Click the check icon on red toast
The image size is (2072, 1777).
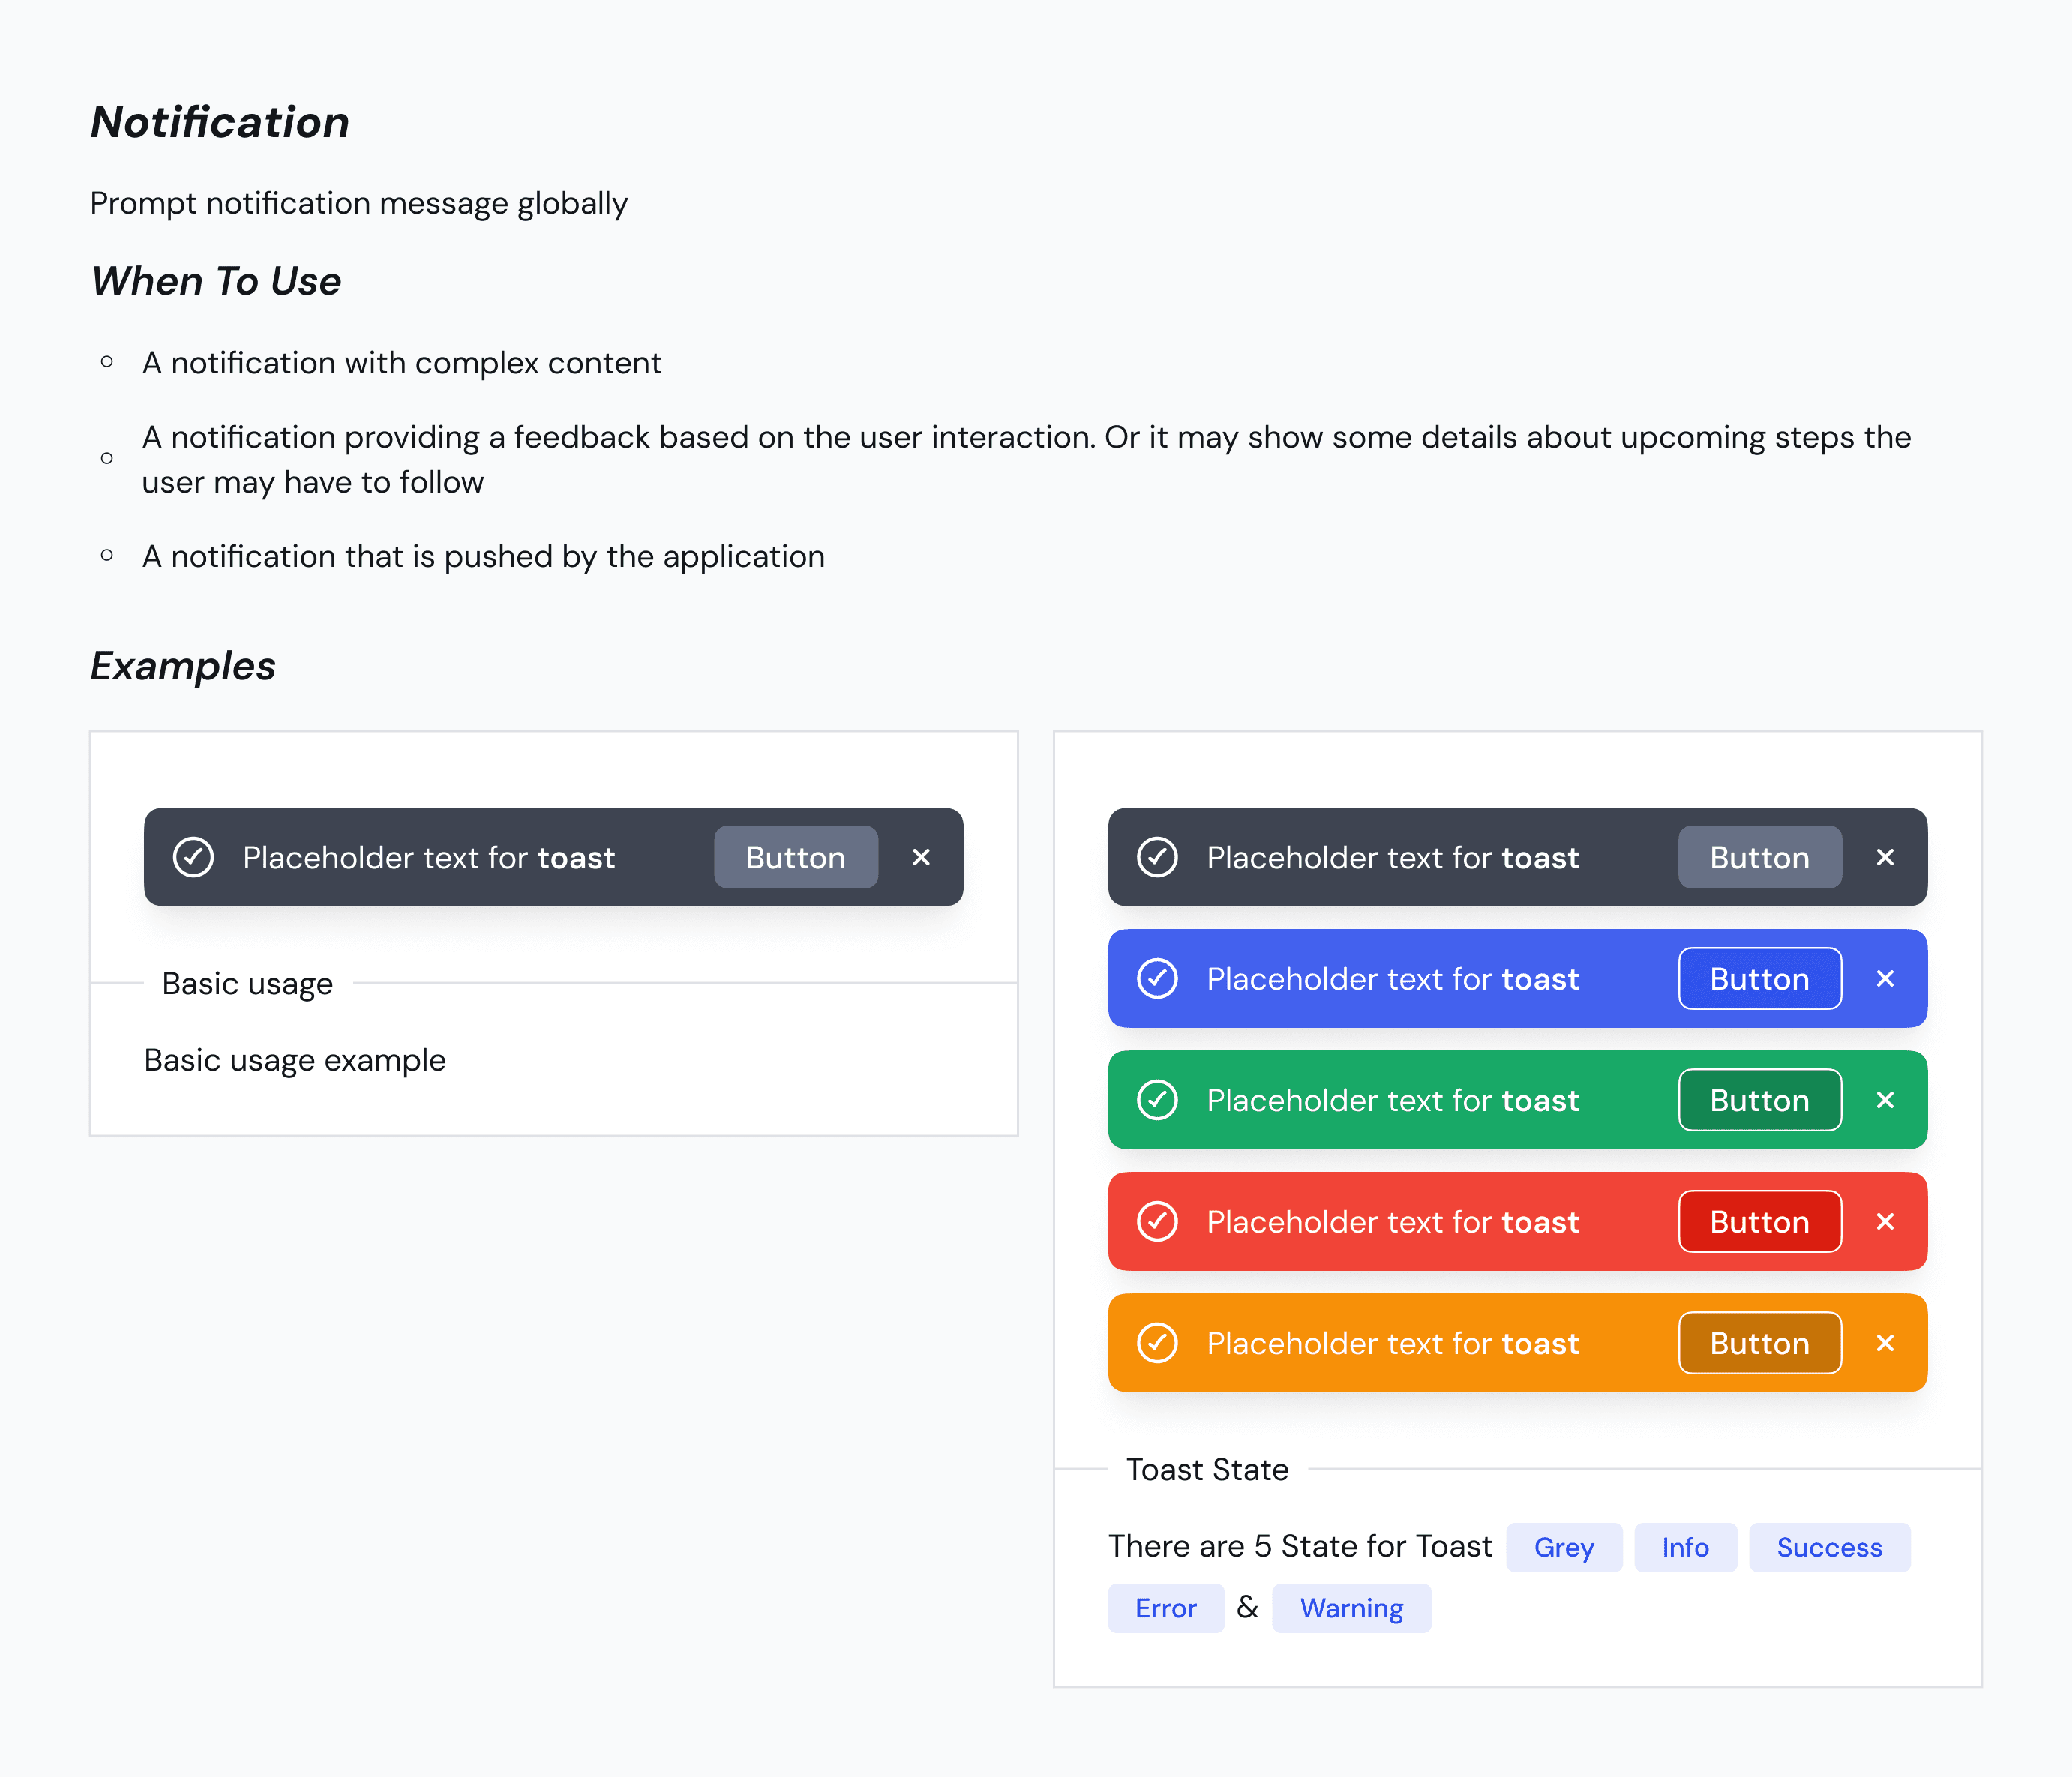pos(1157,1221)
